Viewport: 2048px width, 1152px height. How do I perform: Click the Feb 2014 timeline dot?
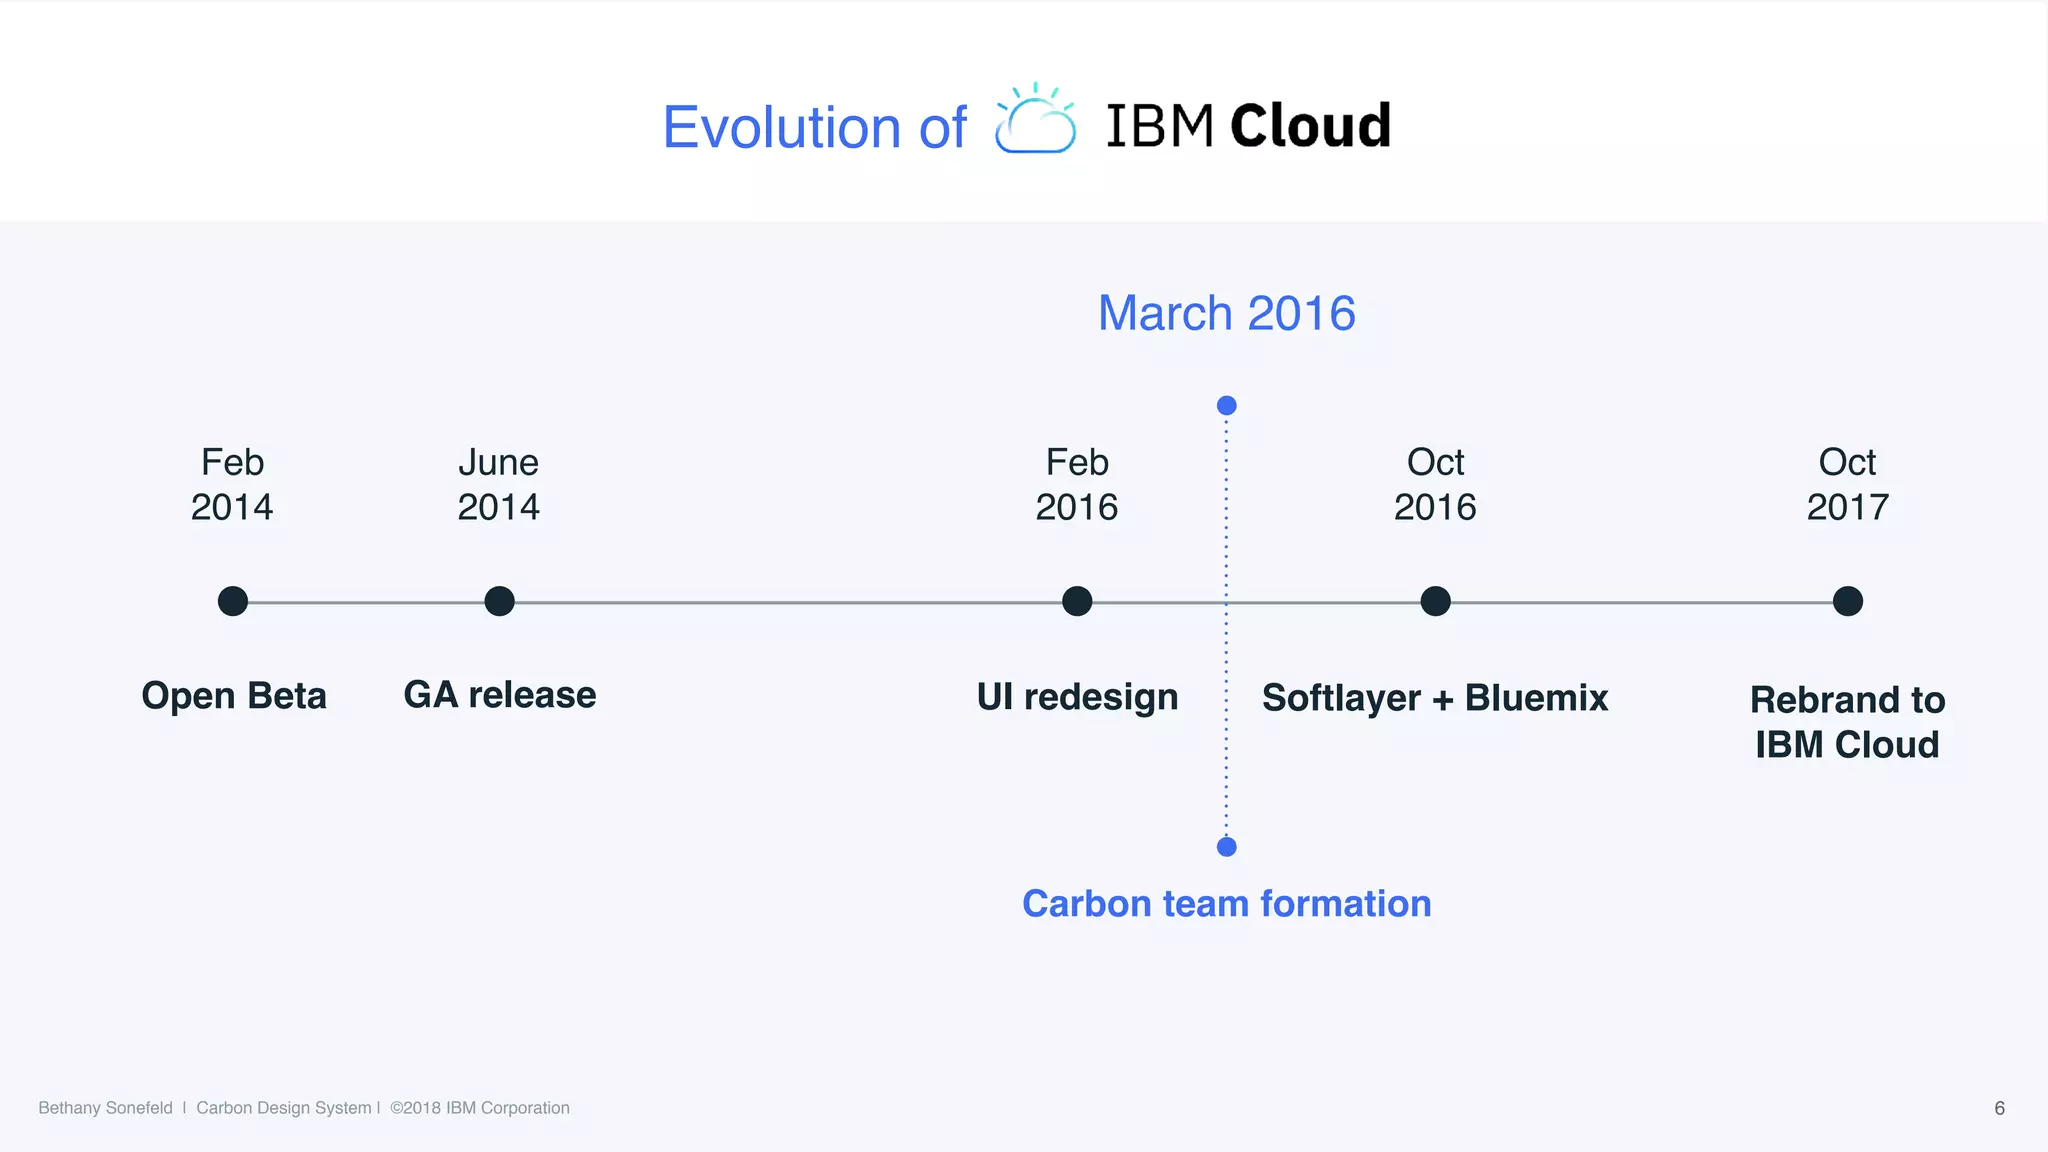pyautogui.click(x=233, y=601)
